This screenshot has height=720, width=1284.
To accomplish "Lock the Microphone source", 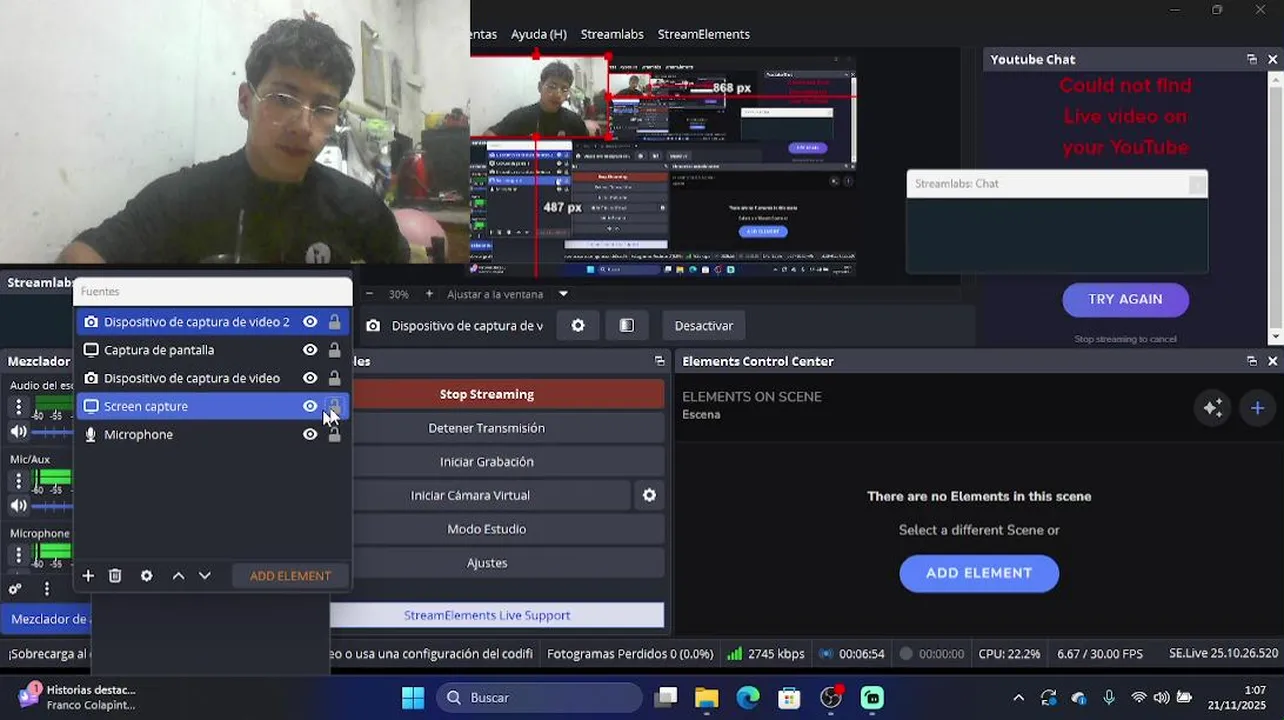I will point(335,434).
